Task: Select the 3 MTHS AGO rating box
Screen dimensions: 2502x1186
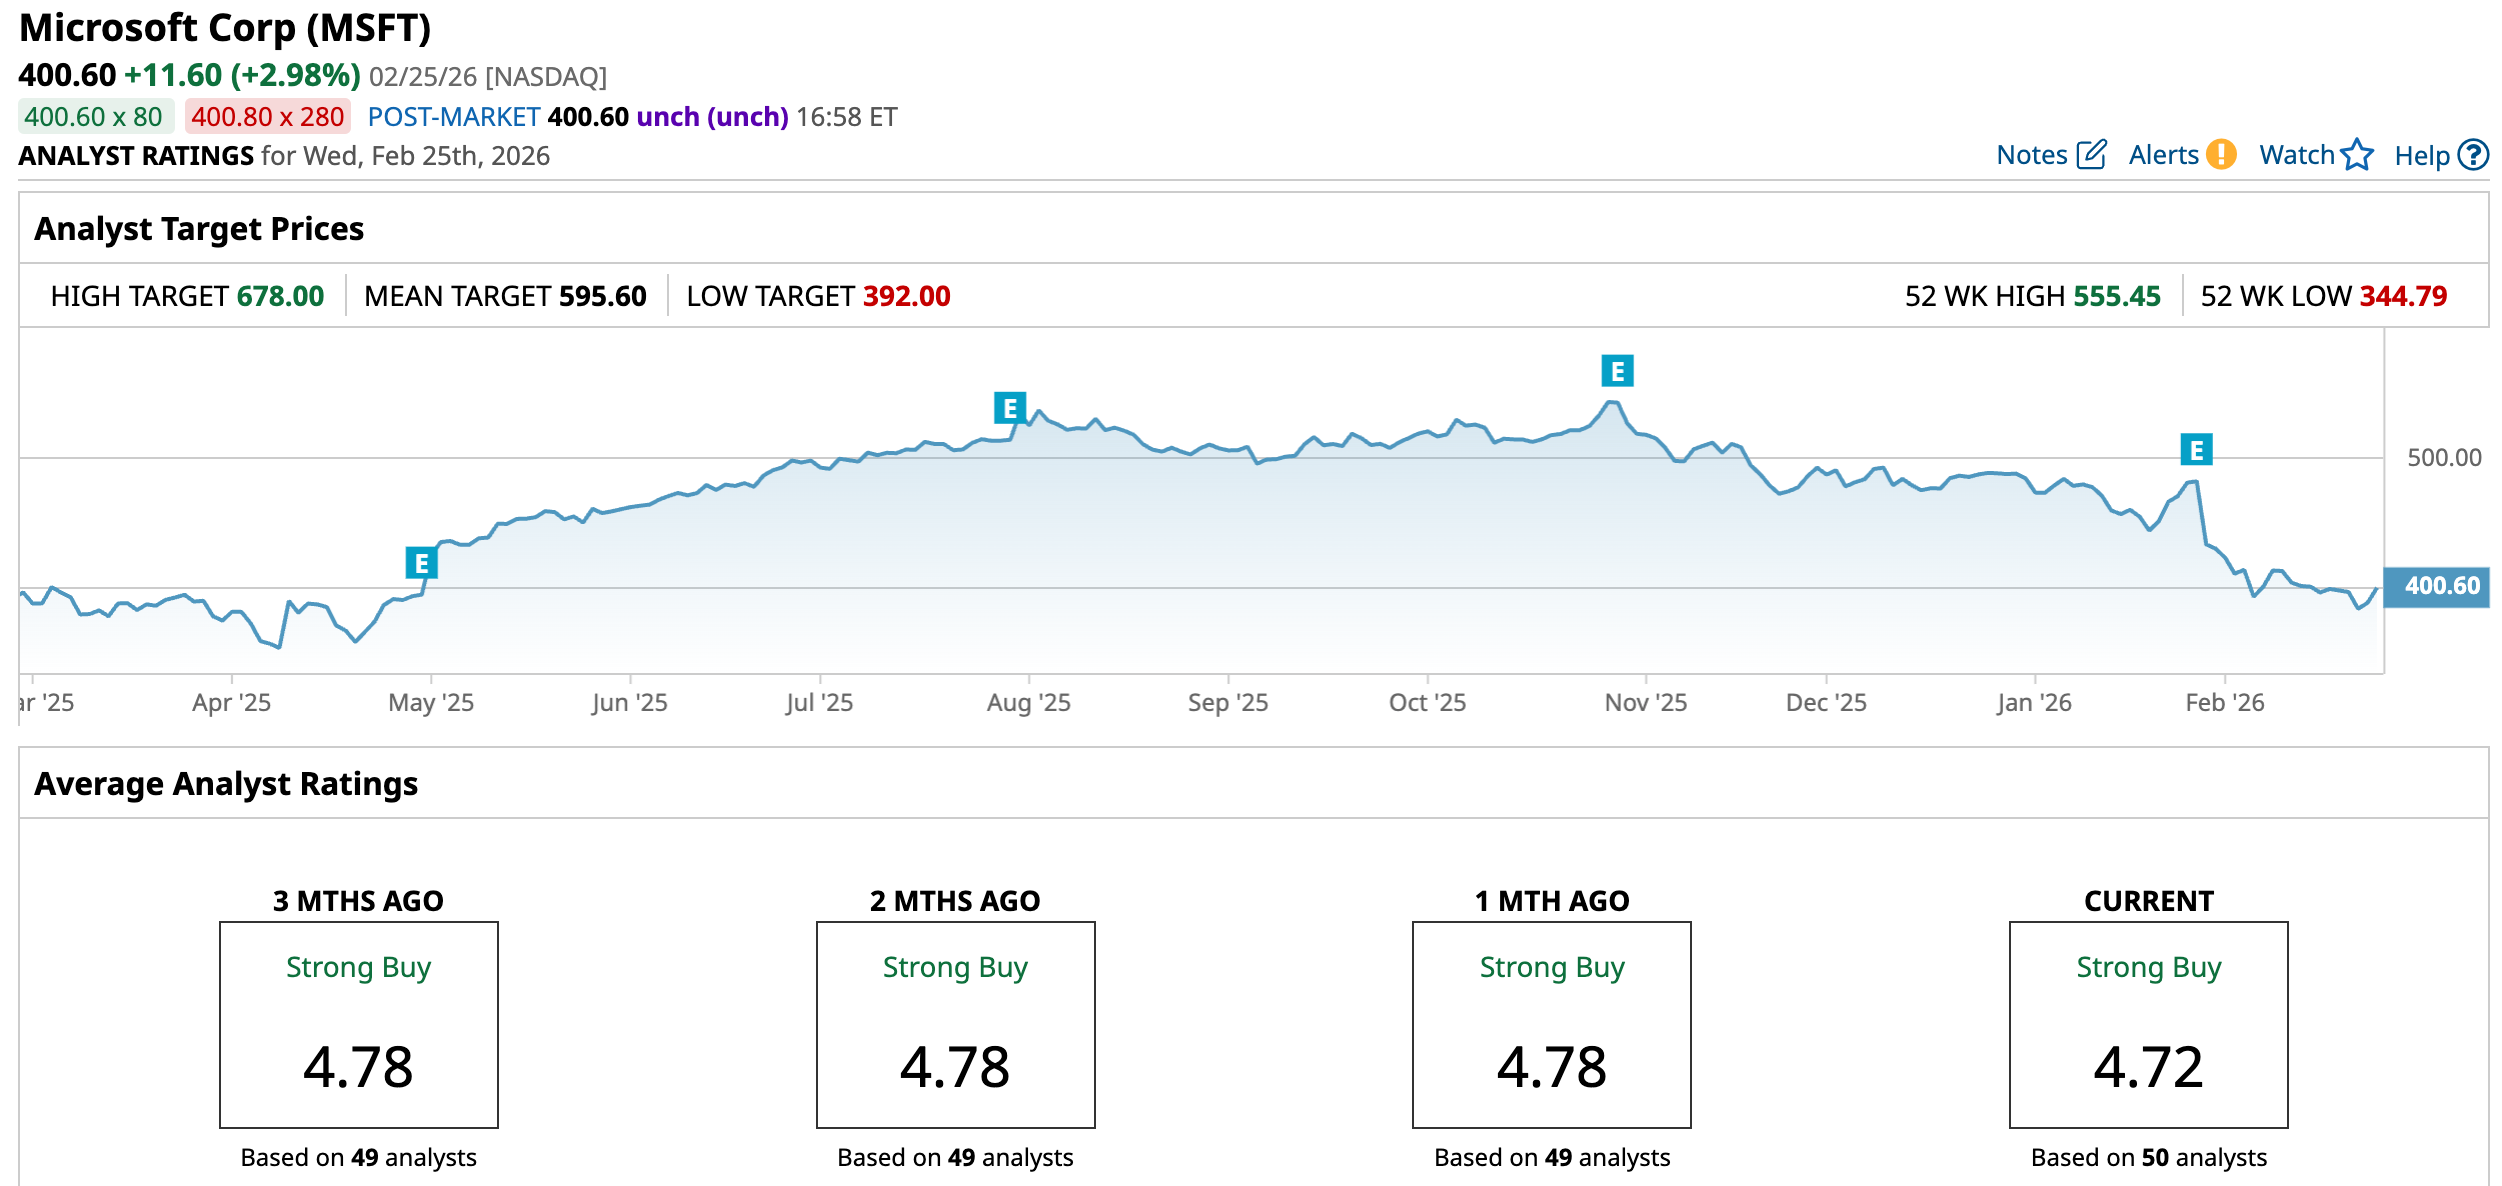Action: pyautogui.click(x=358, y=1024)
